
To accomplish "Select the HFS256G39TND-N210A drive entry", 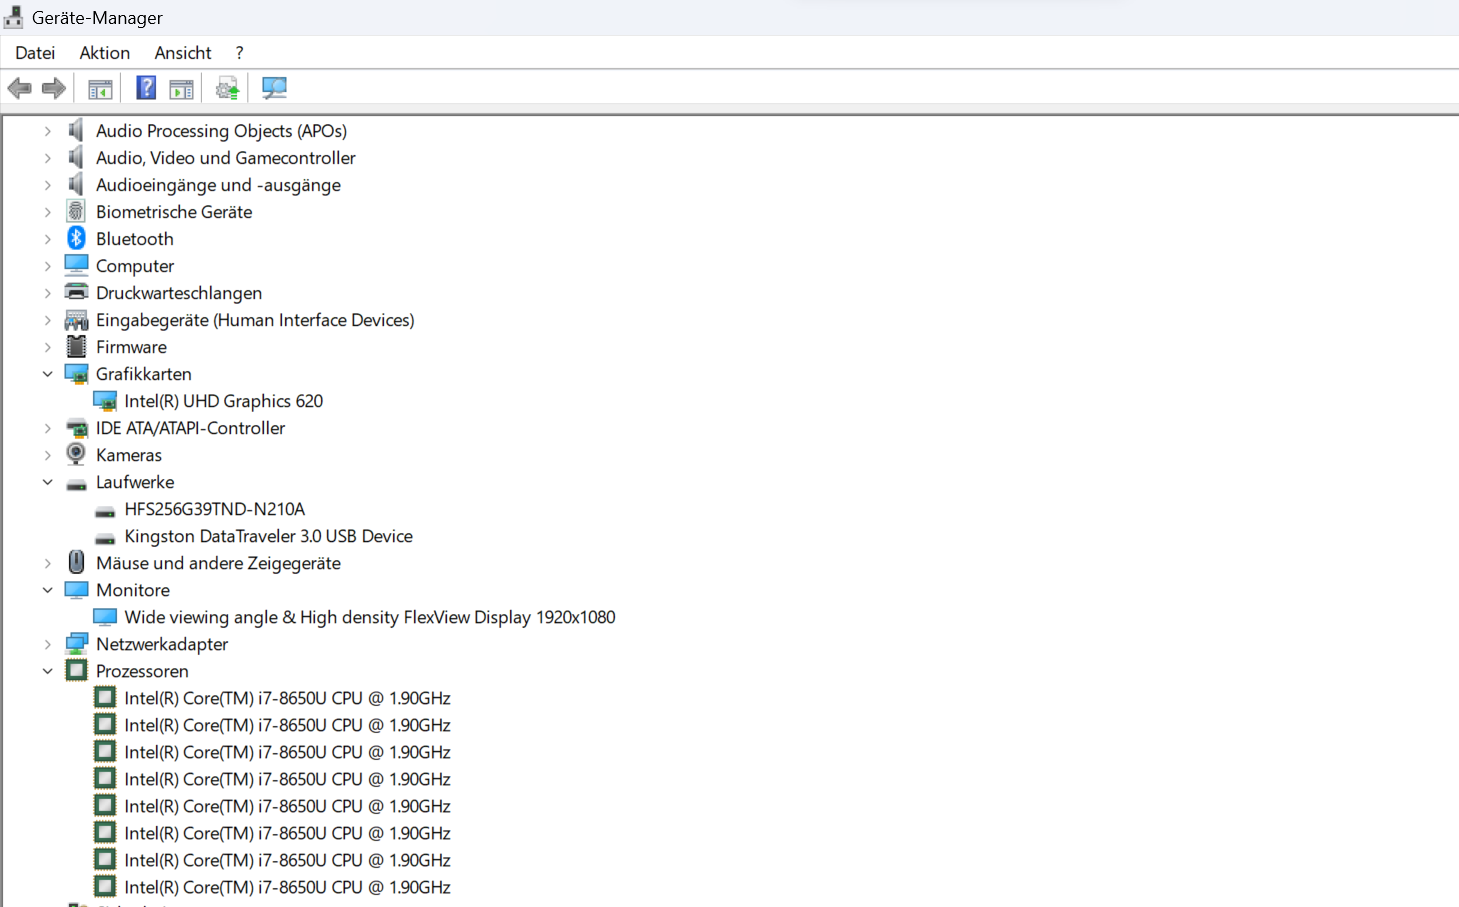I will click(x=215, y=509).
